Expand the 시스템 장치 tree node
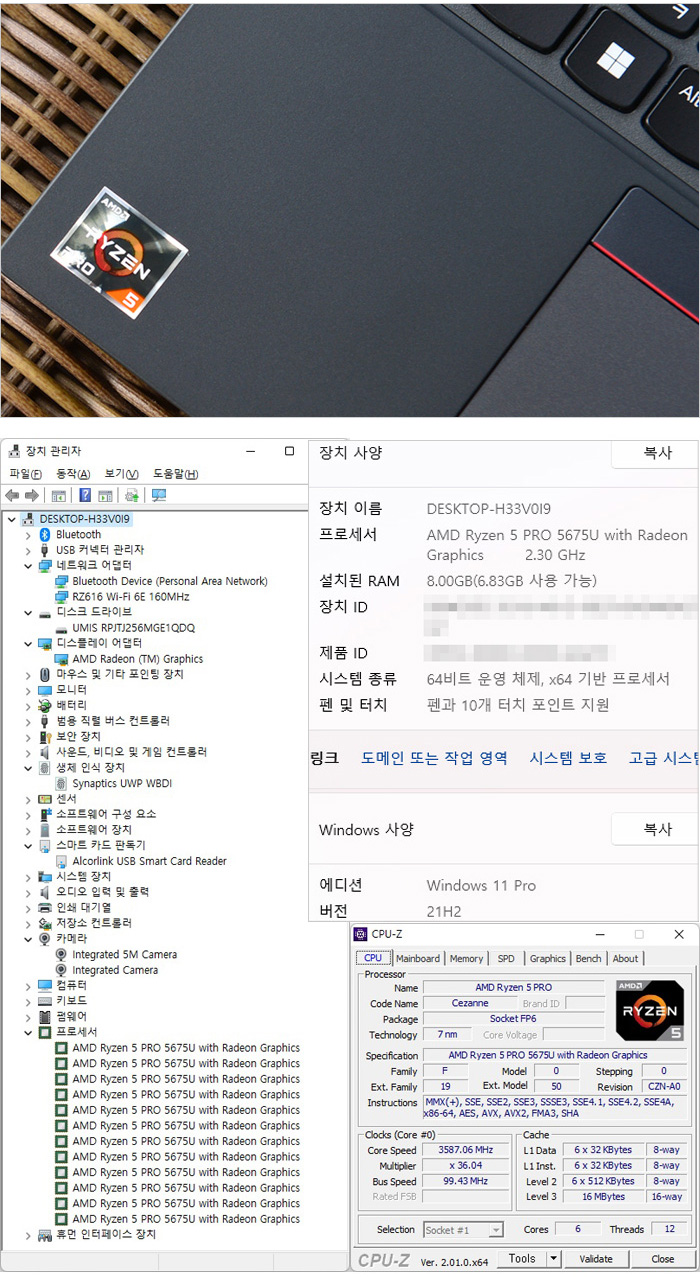The image size is (700, 1277). coord(28,876)
